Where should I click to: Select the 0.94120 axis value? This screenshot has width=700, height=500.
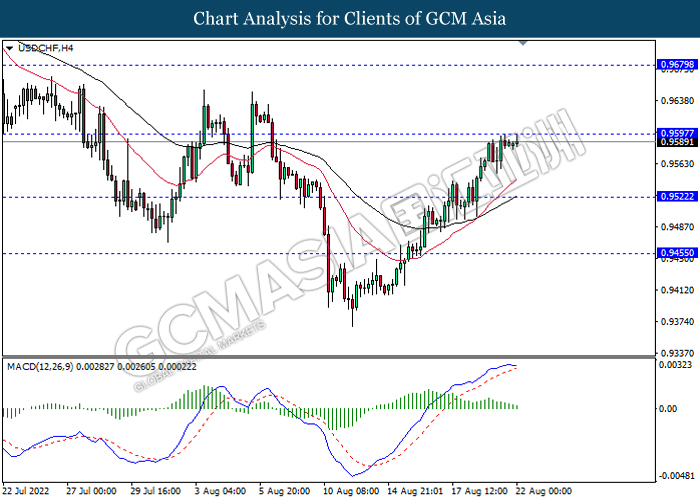click(677, 290)
